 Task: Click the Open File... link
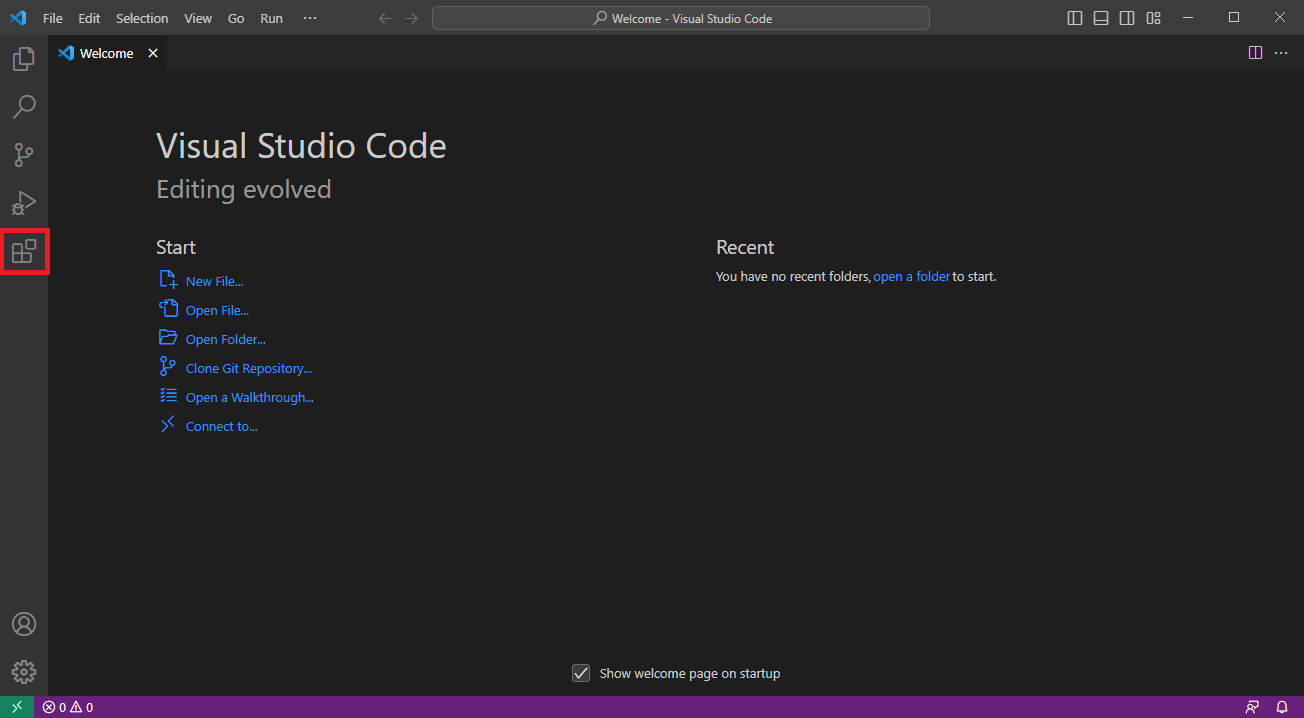tap(217, 311)
